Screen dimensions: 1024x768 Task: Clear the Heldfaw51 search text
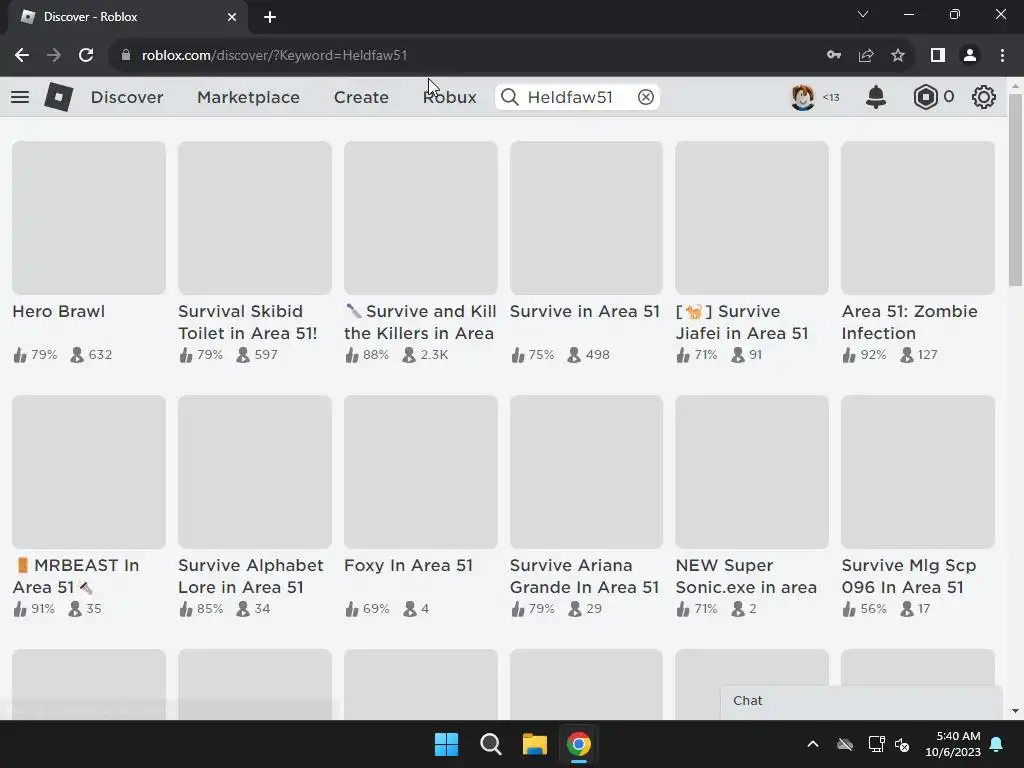tap(645, 97)
